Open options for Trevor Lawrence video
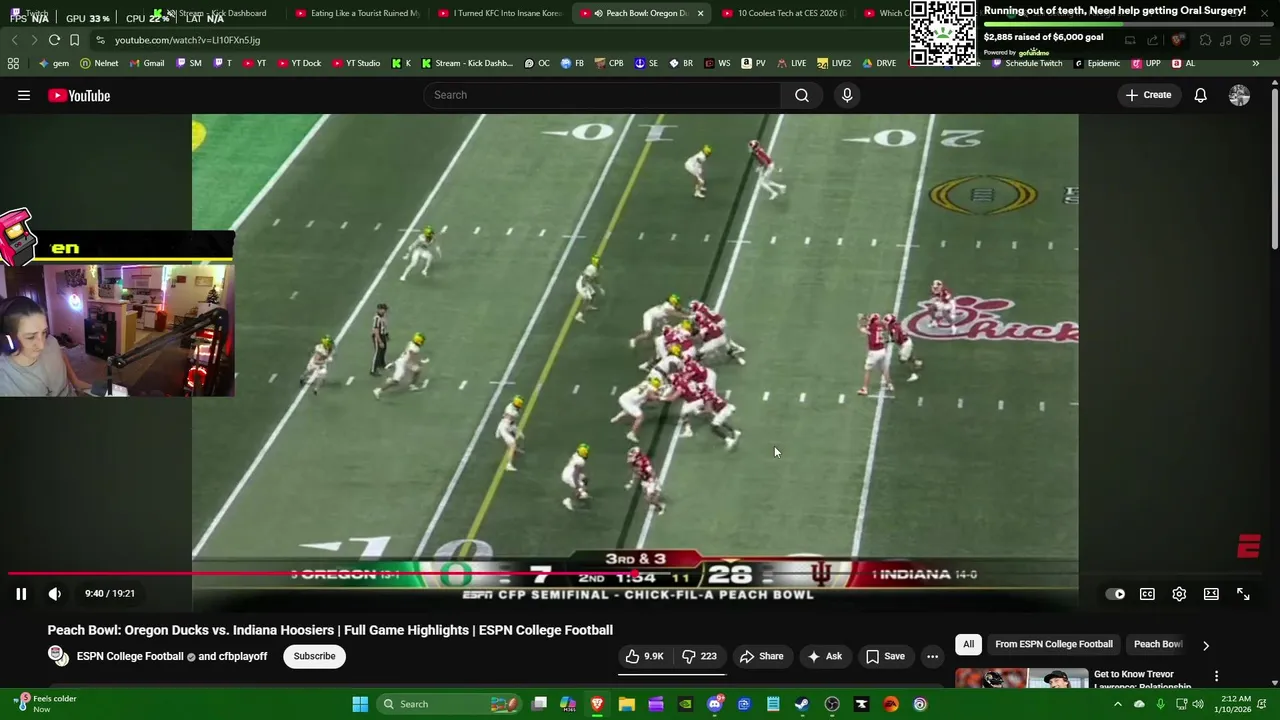Image resolution: width=1280 pixels, height=720 pixels. (x=1216, y=677)
